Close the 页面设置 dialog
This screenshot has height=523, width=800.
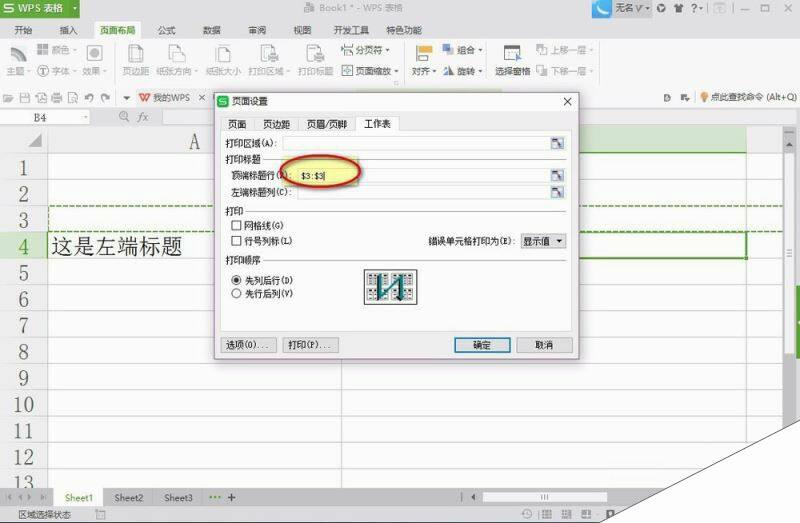[x=567, y=102]
